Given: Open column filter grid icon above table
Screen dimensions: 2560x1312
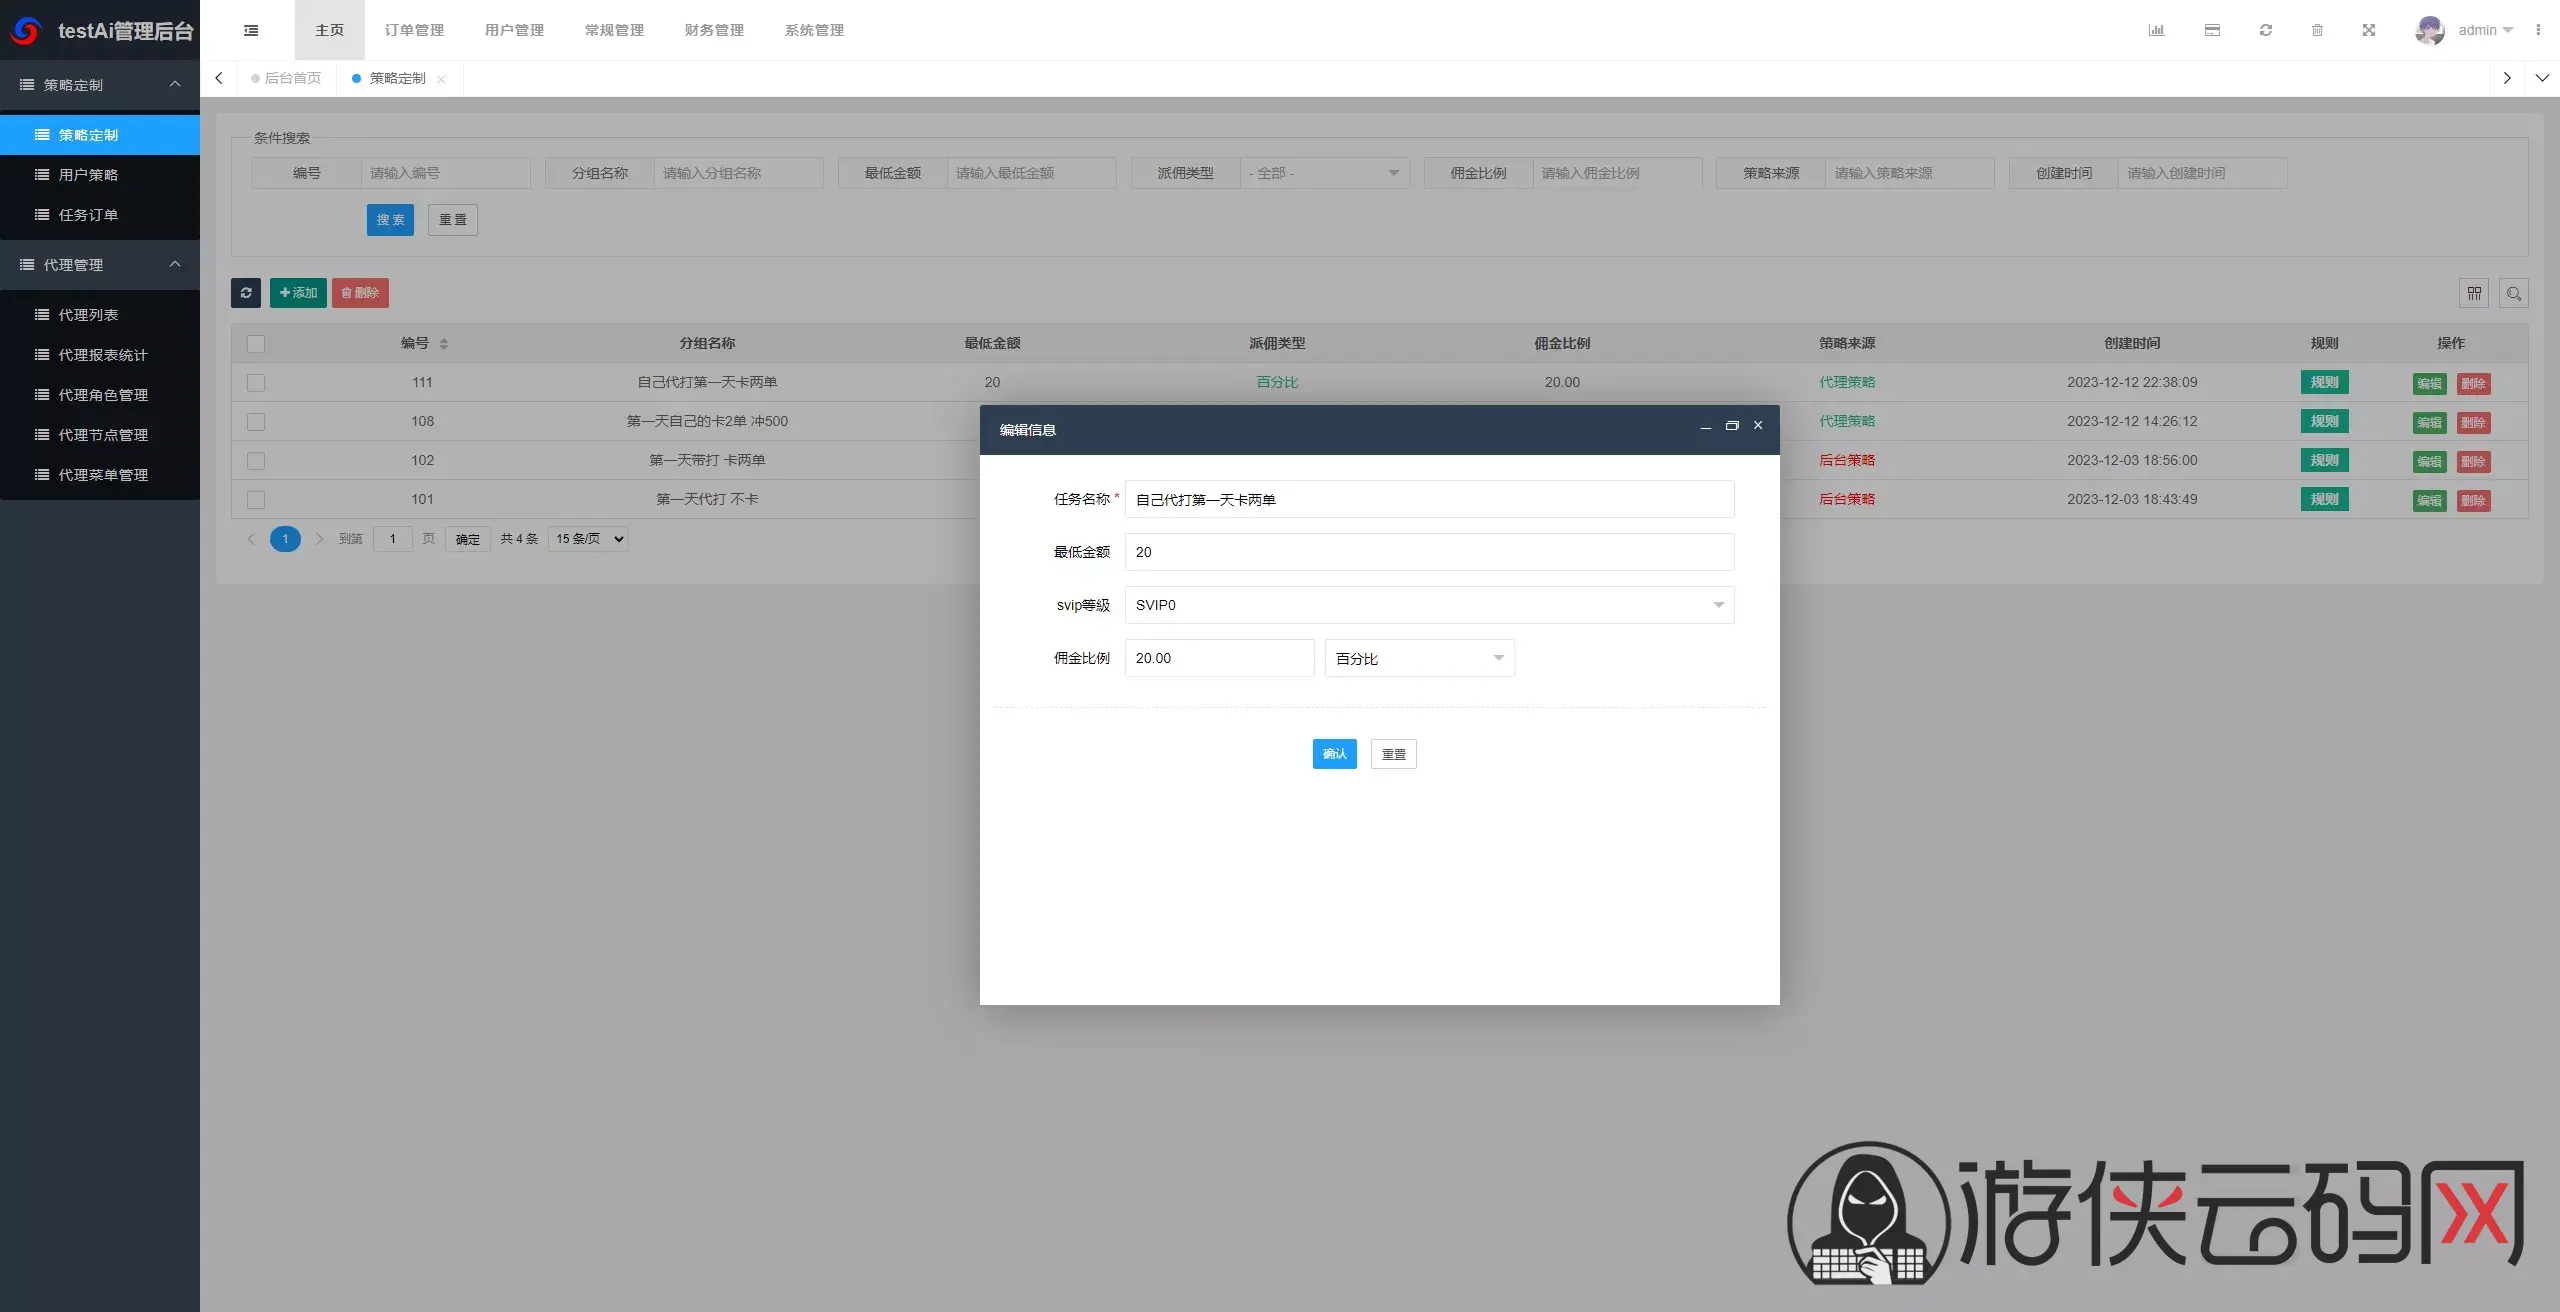Looking at the screenshot, I should click(x=2474, y=293).
